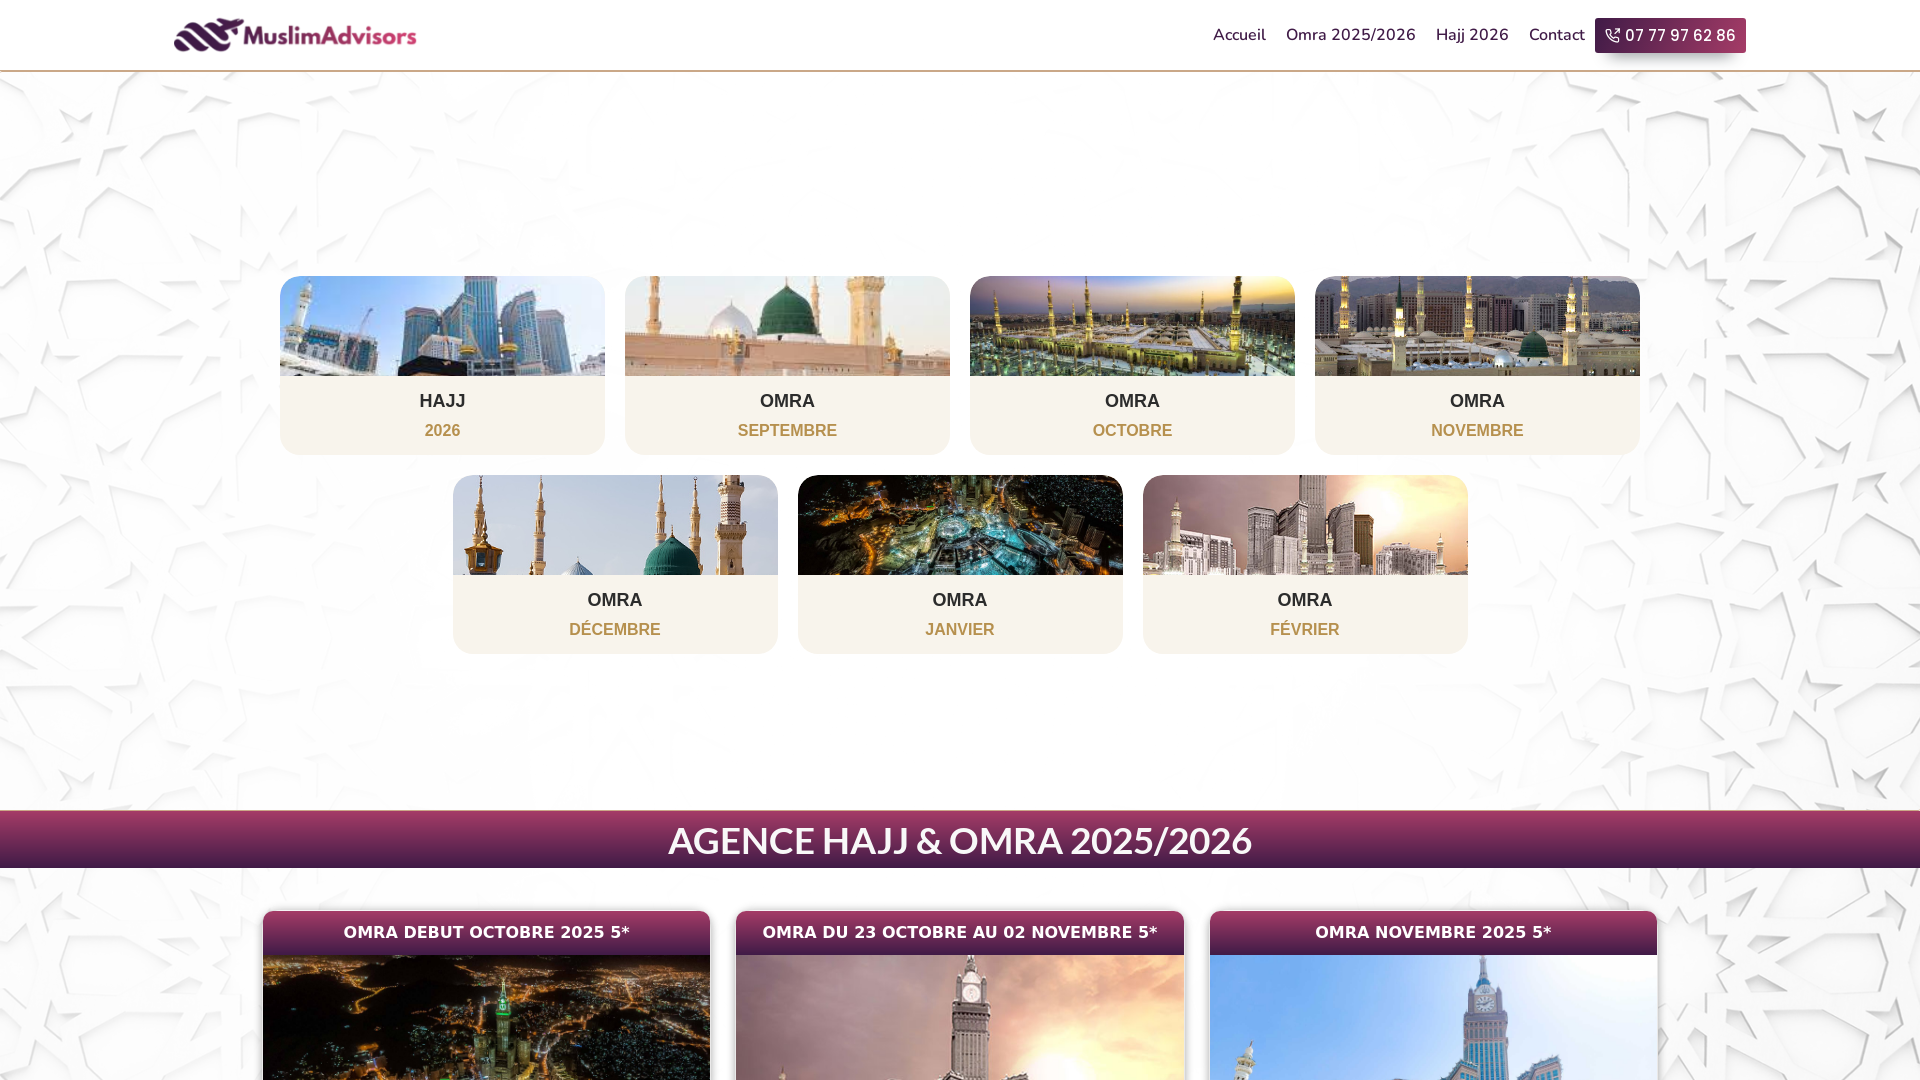Open the Omra 2025/2026 menu item
This screenshot has width=1920, height=1080.
tap(1350, 35)
